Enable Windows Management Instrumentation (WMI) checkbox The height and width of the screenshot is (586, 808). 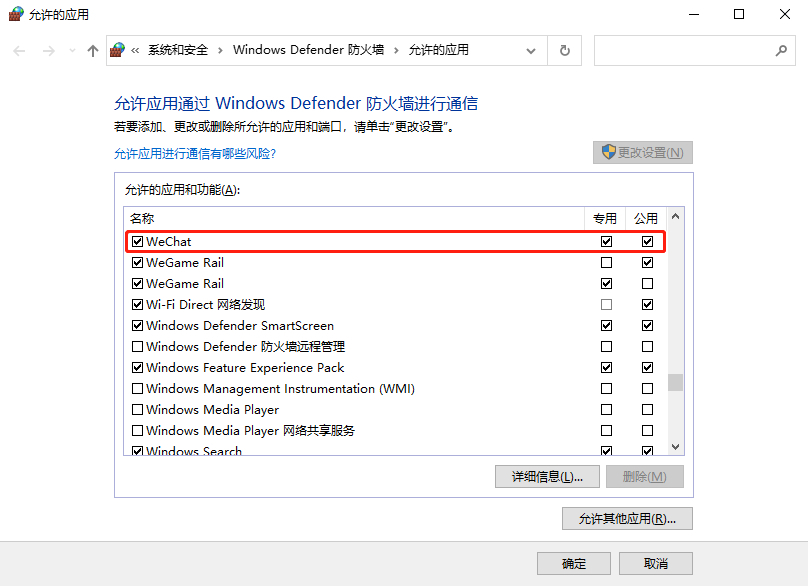pyautogui.click(x=137, y=389)
